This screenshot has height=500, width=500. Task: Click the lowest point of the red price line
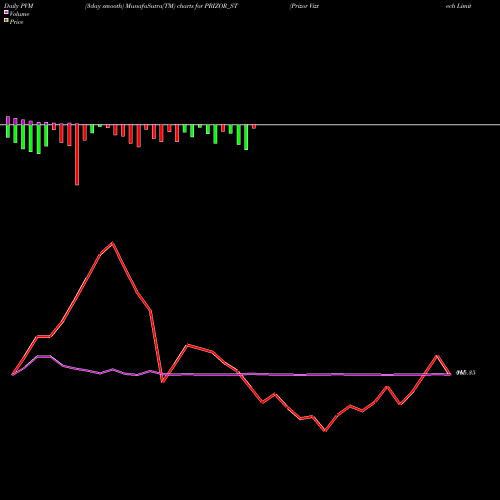coord(325,431)
